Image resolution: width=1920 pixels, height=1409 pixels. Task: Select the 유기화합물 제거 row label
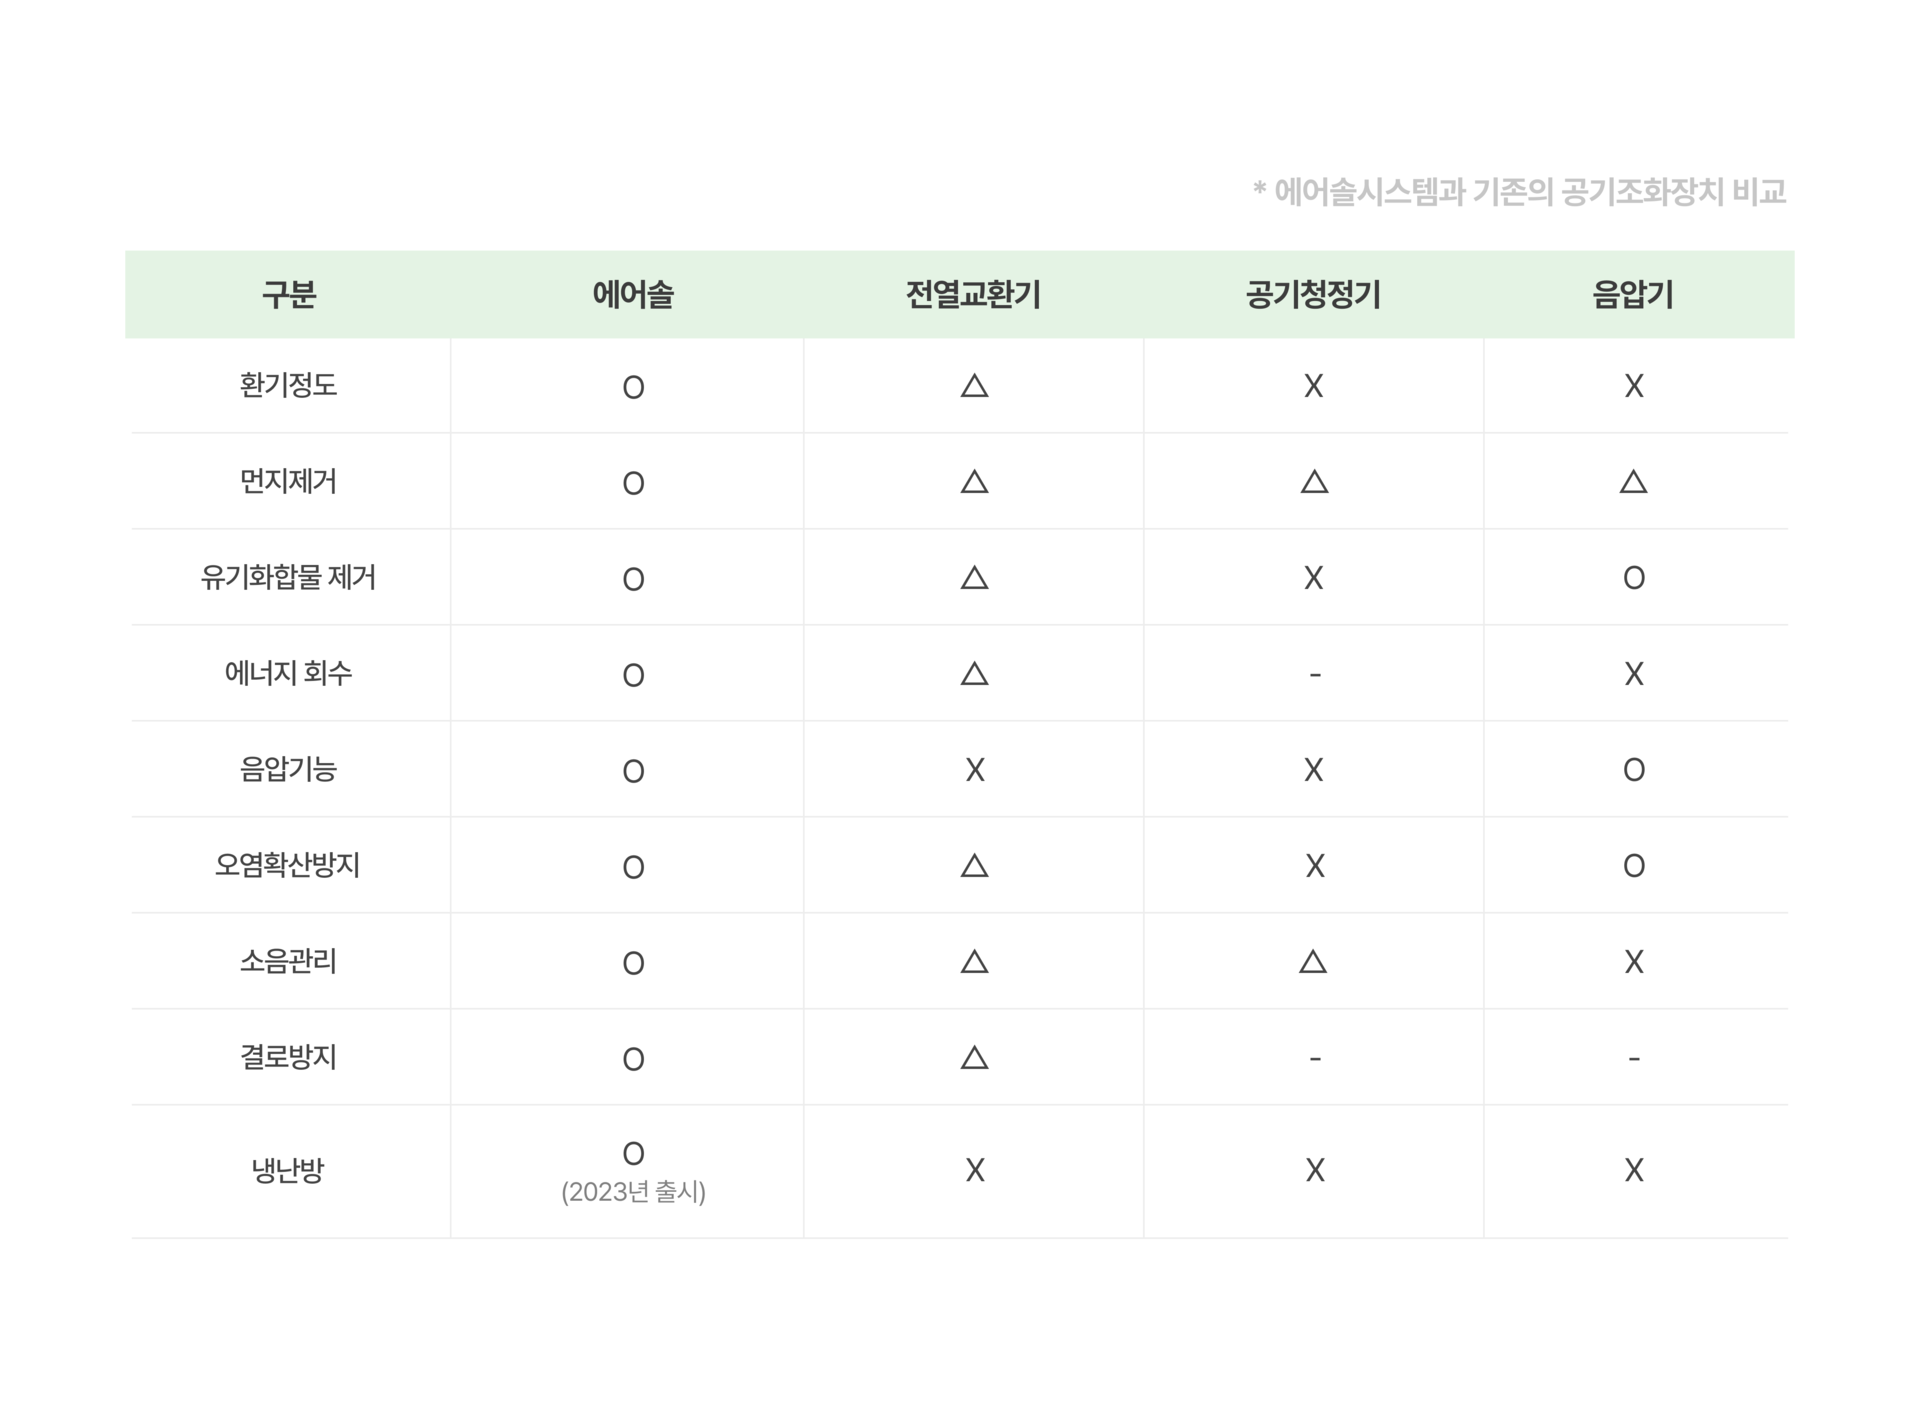[288, 577]
